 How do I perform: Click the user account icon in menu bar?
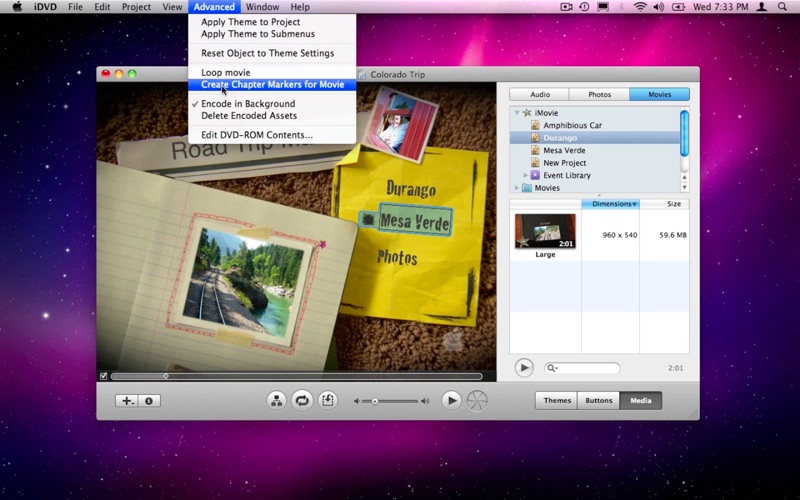pos(762,7)
